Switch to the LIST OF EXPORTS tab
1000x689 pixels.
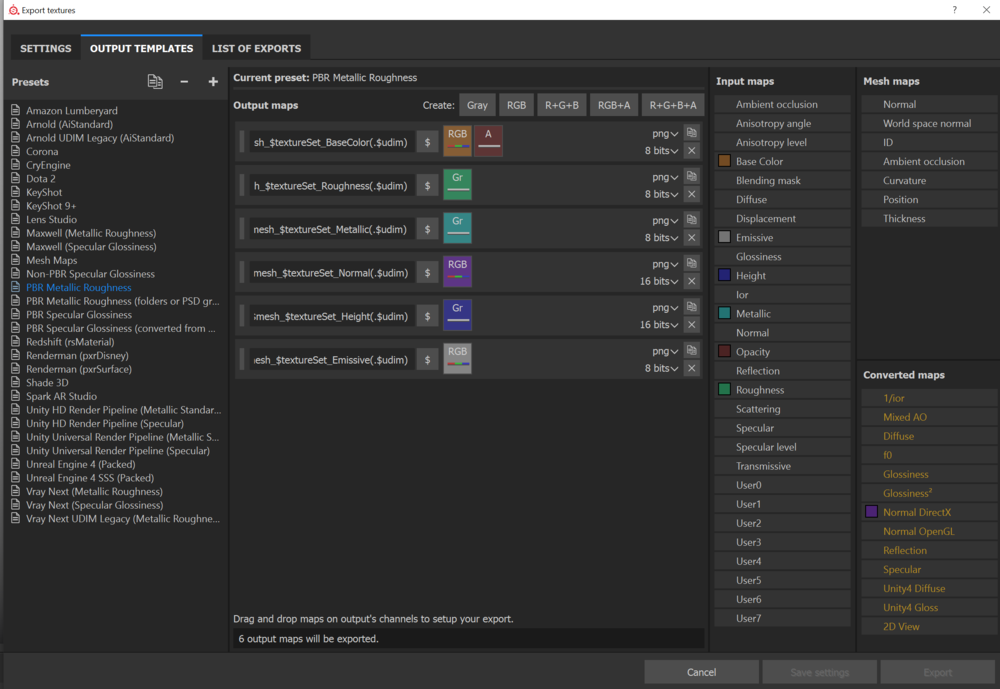point(256,47)
